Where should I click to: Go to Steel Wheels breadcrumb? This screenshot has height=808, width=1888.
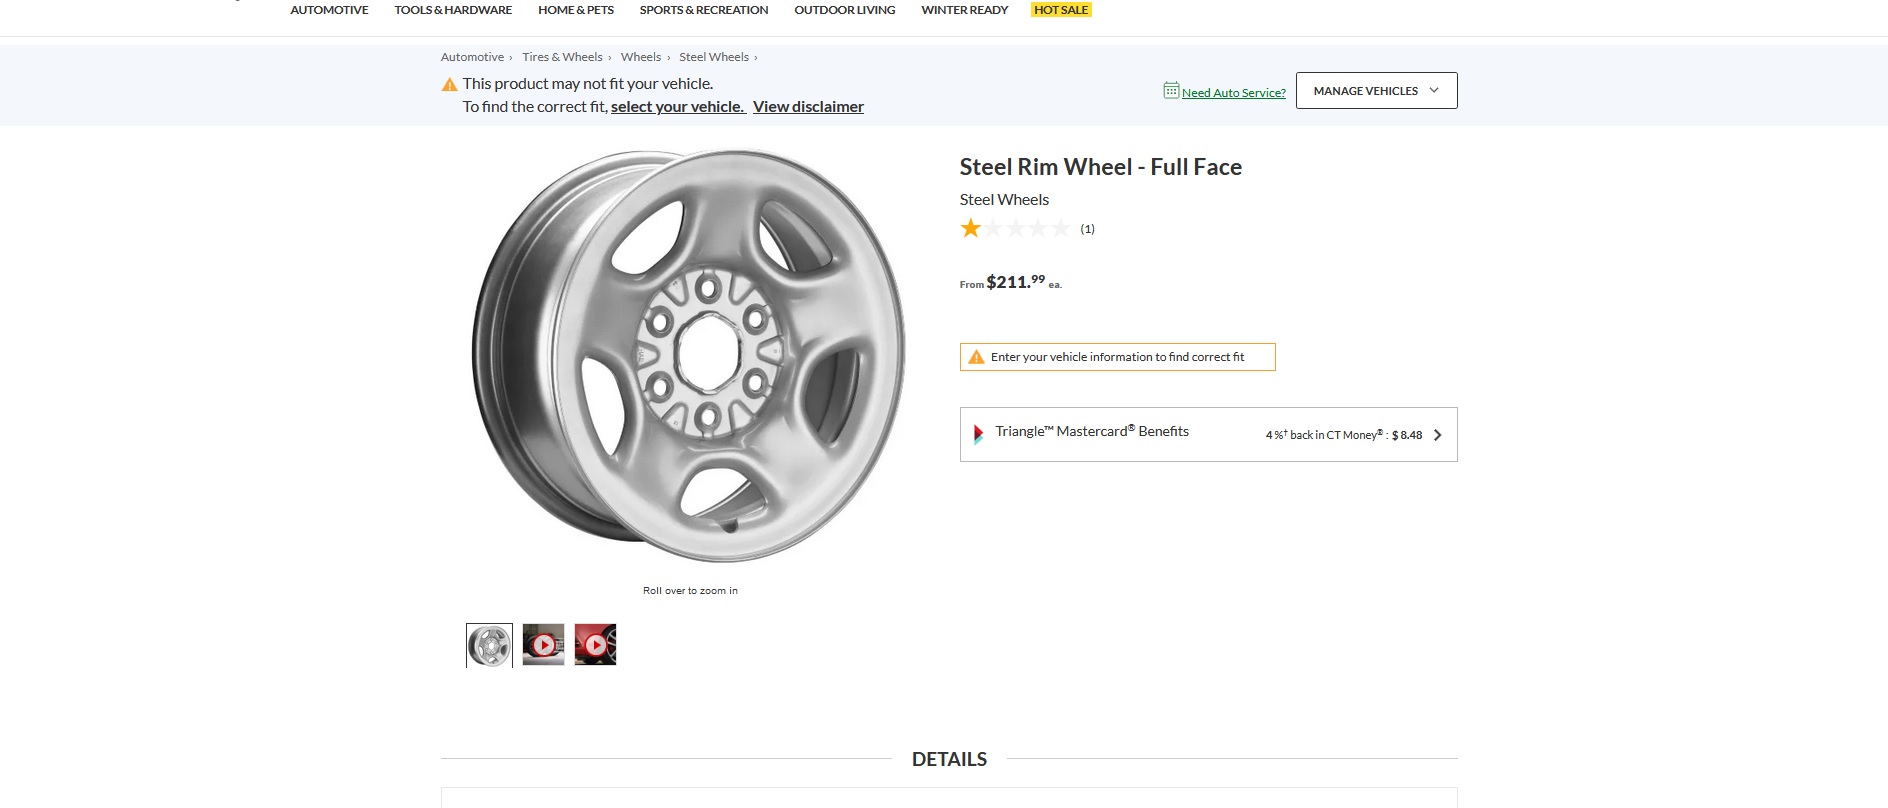point(714,57)
